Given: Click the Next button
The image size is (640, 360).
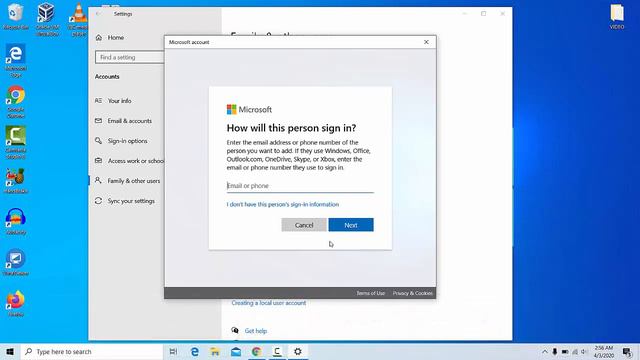Looking at the screenshot, I should pyautogui.click(x=351, y=225).
